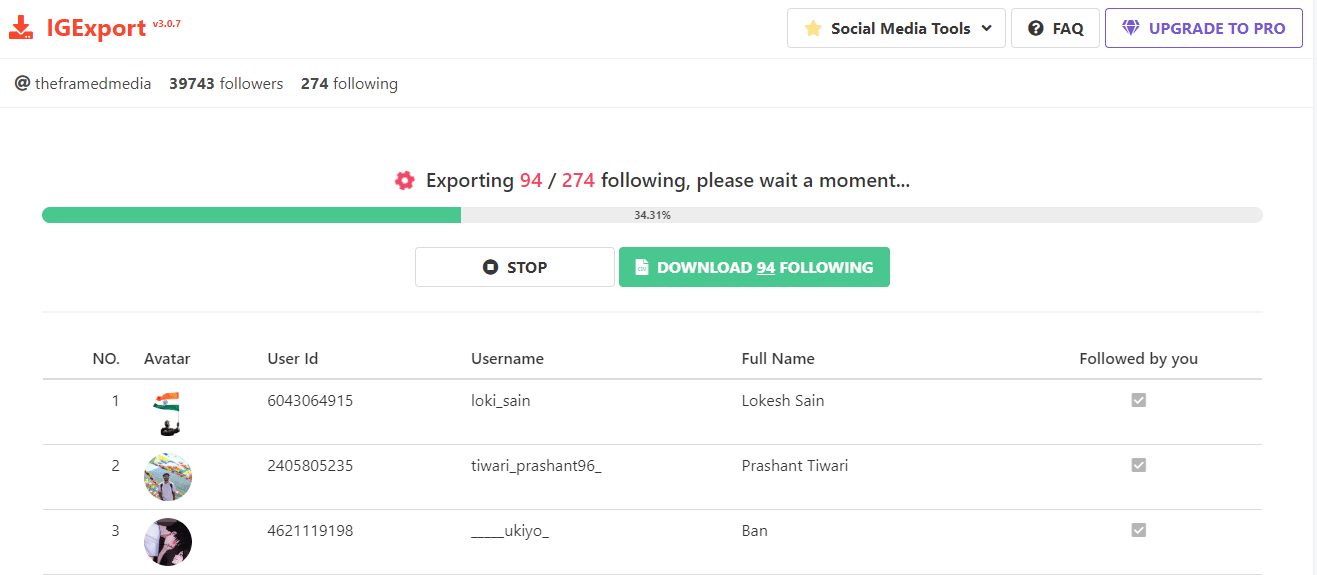Image resolution: width=1317 pixels, height=575 pixels.
Task: Click the Full Name column header
Action: [778, 358]
